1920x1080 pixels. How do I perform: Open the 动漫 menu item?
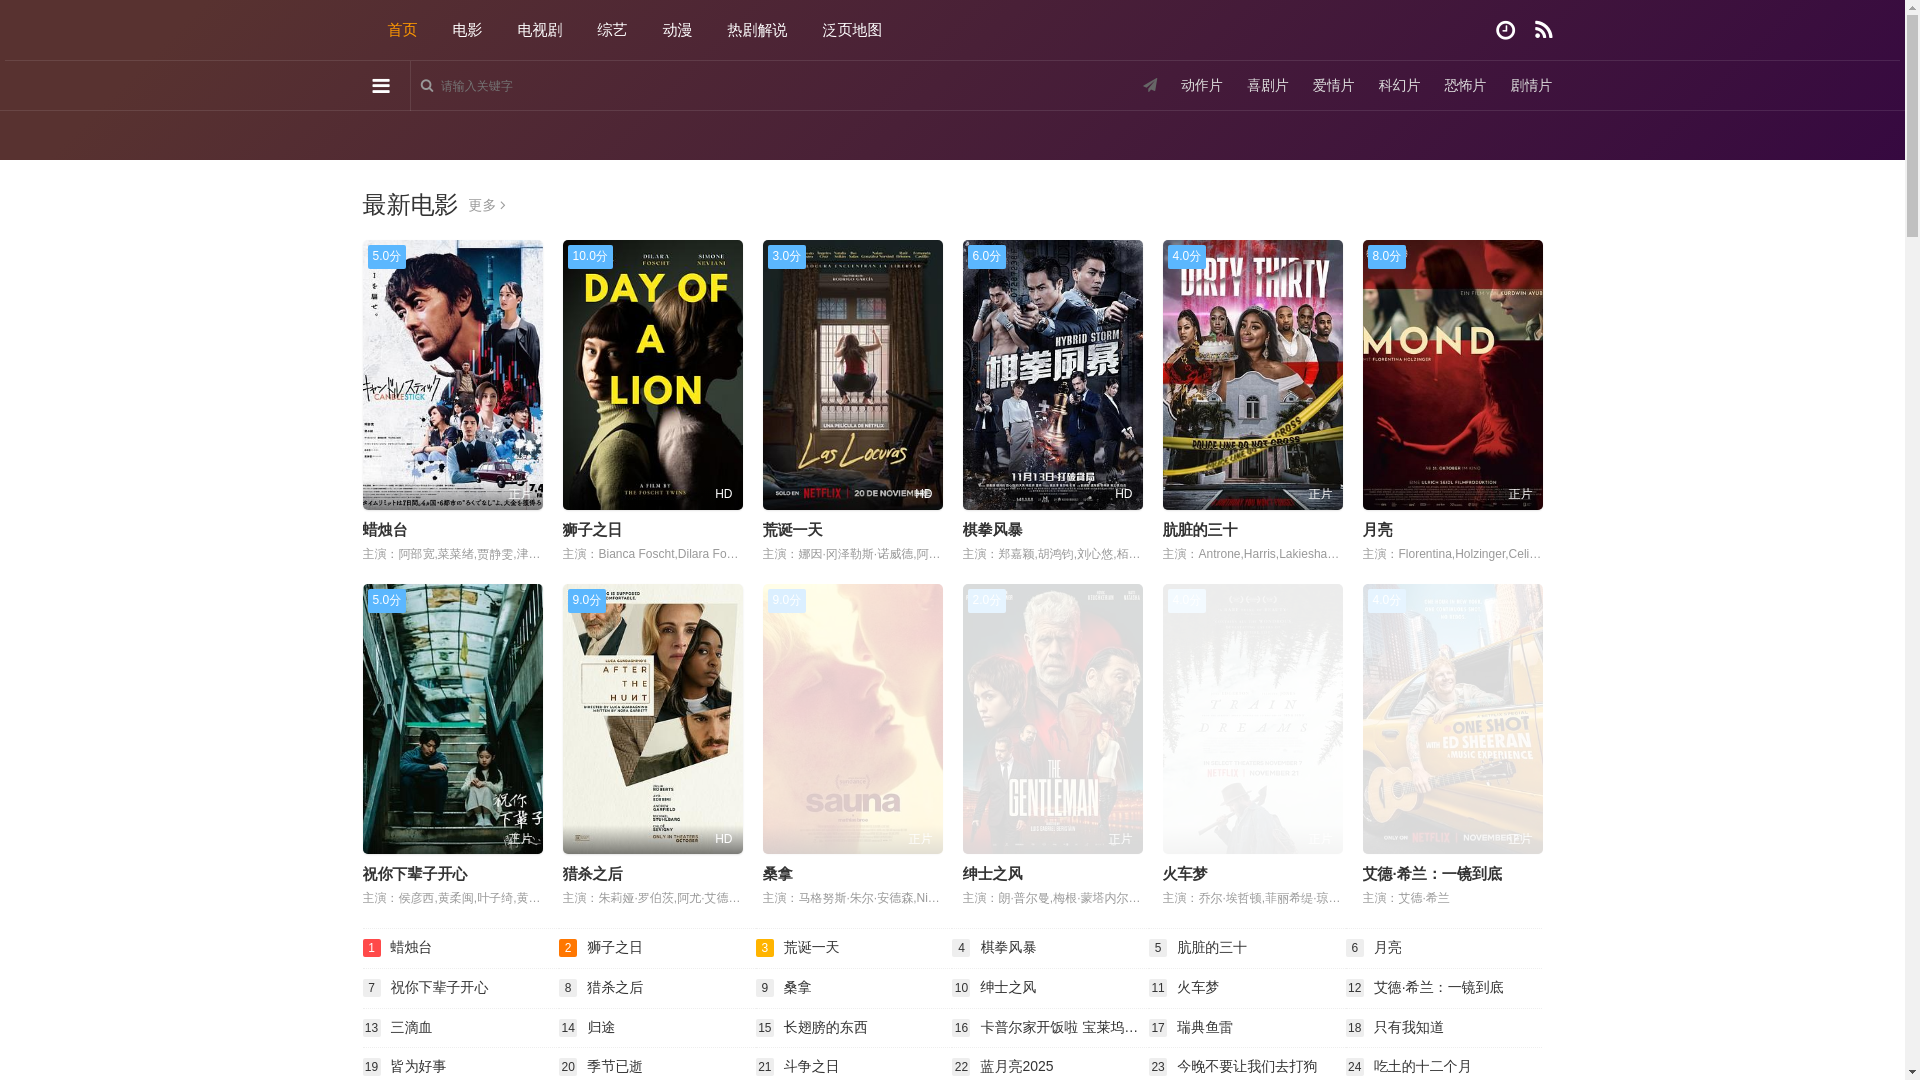tap(677, 30)
